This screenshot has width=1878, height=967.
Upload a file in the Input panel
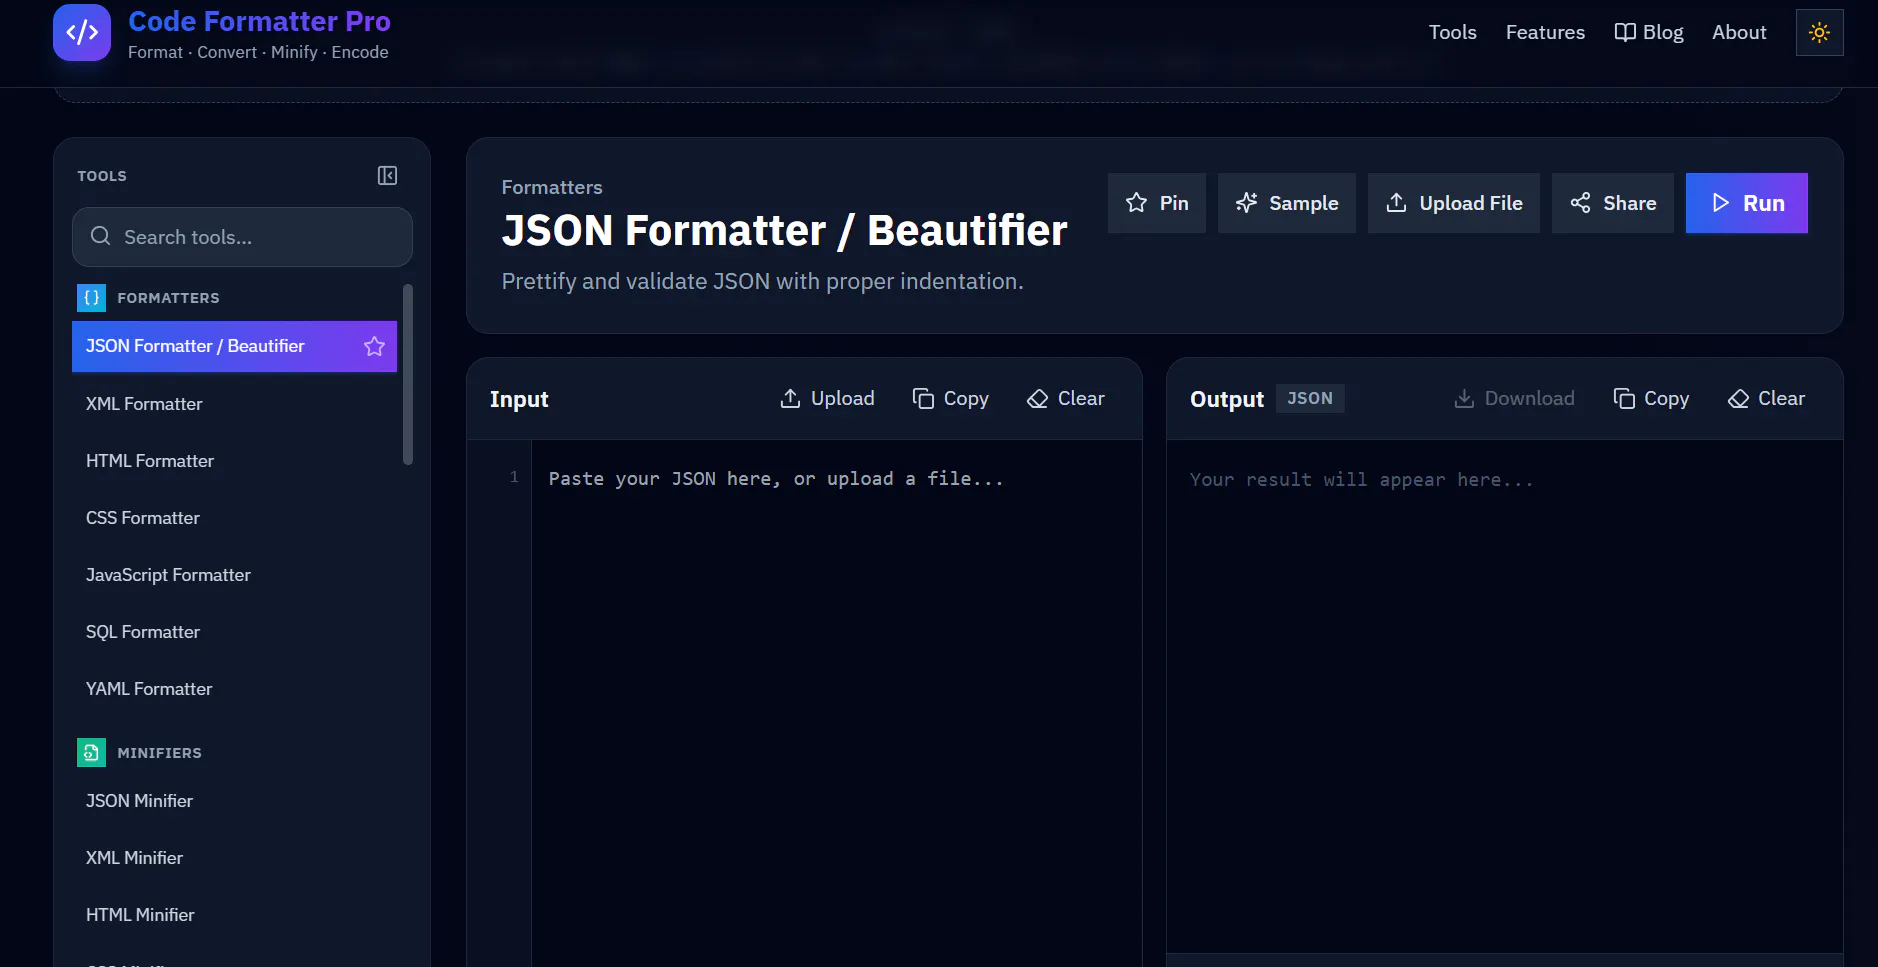coord(827,398)
